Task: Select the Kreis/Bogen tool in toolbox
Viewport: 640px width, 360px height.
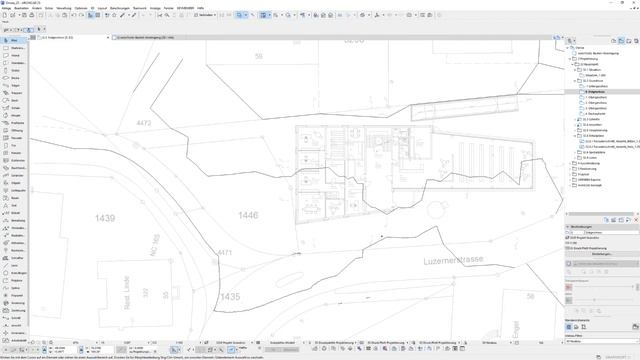Action: pos(13,273)
